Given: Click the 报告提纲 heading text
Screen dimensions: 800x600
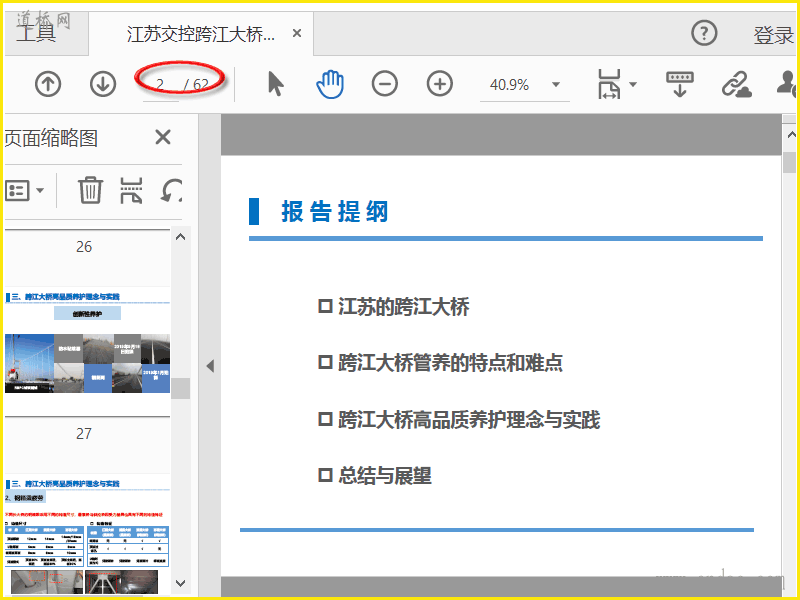Looking at the screenshot, I should pyautogui.click(x=335, y=211).
